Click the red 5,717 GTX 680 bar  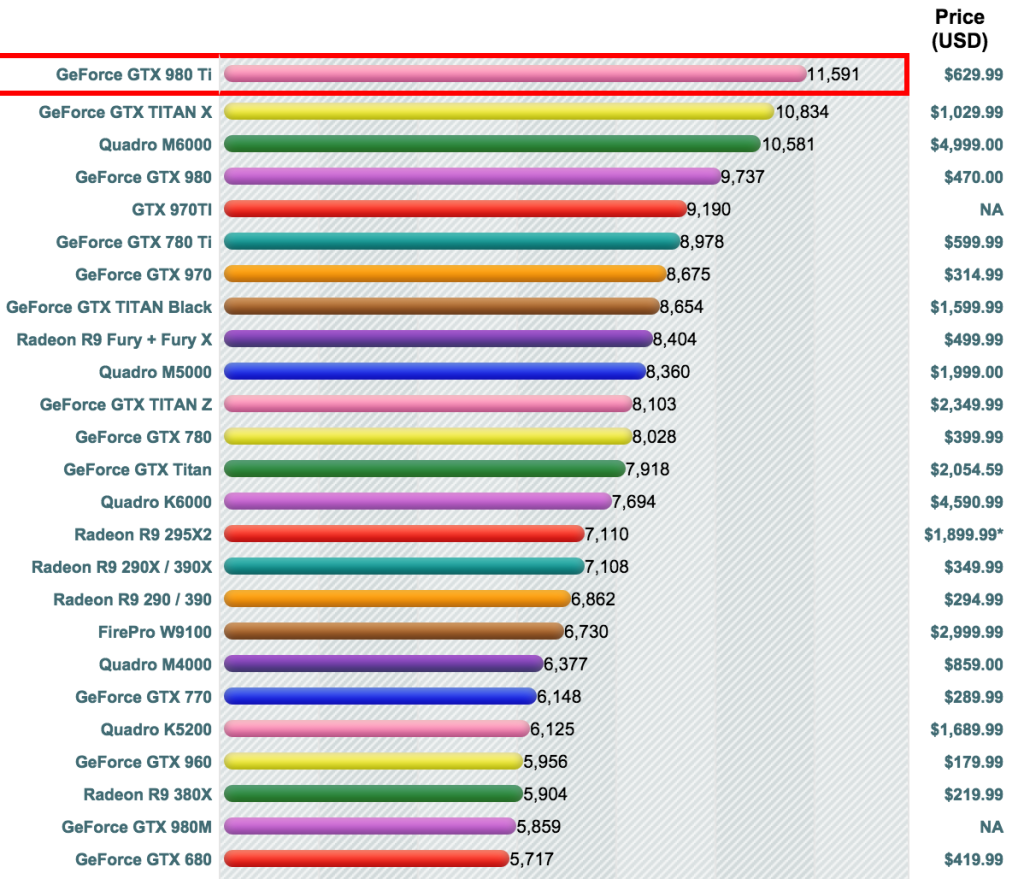coord(366,859)
